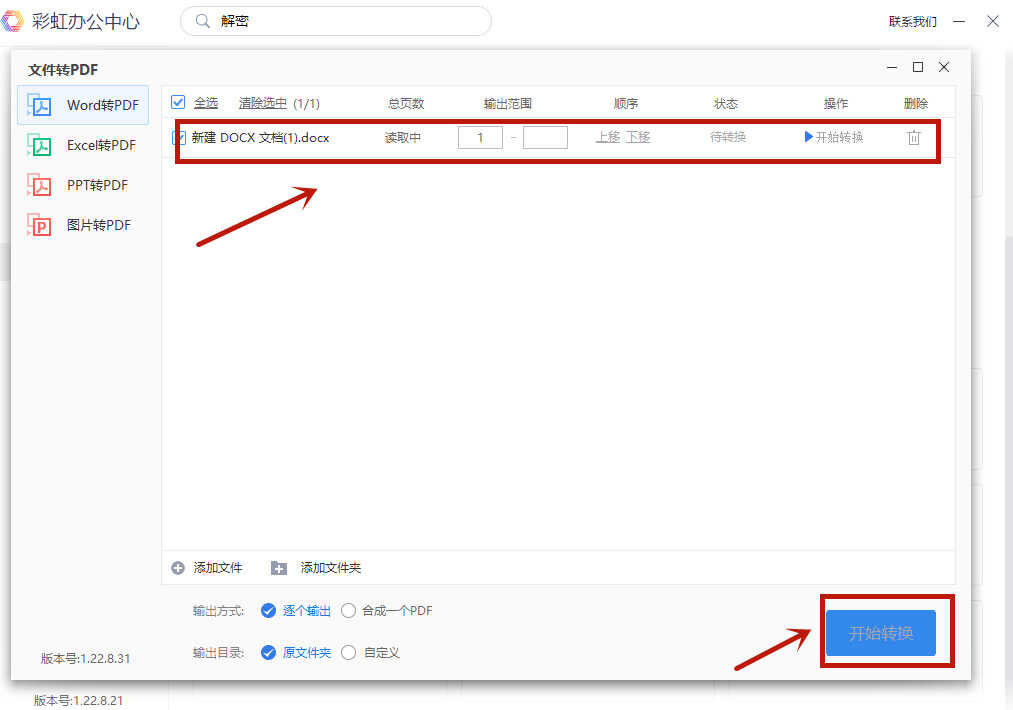Click the 添加文件 plus icon
The width and height of the screenshot is (1013, 710).
(x=178, y=568)
